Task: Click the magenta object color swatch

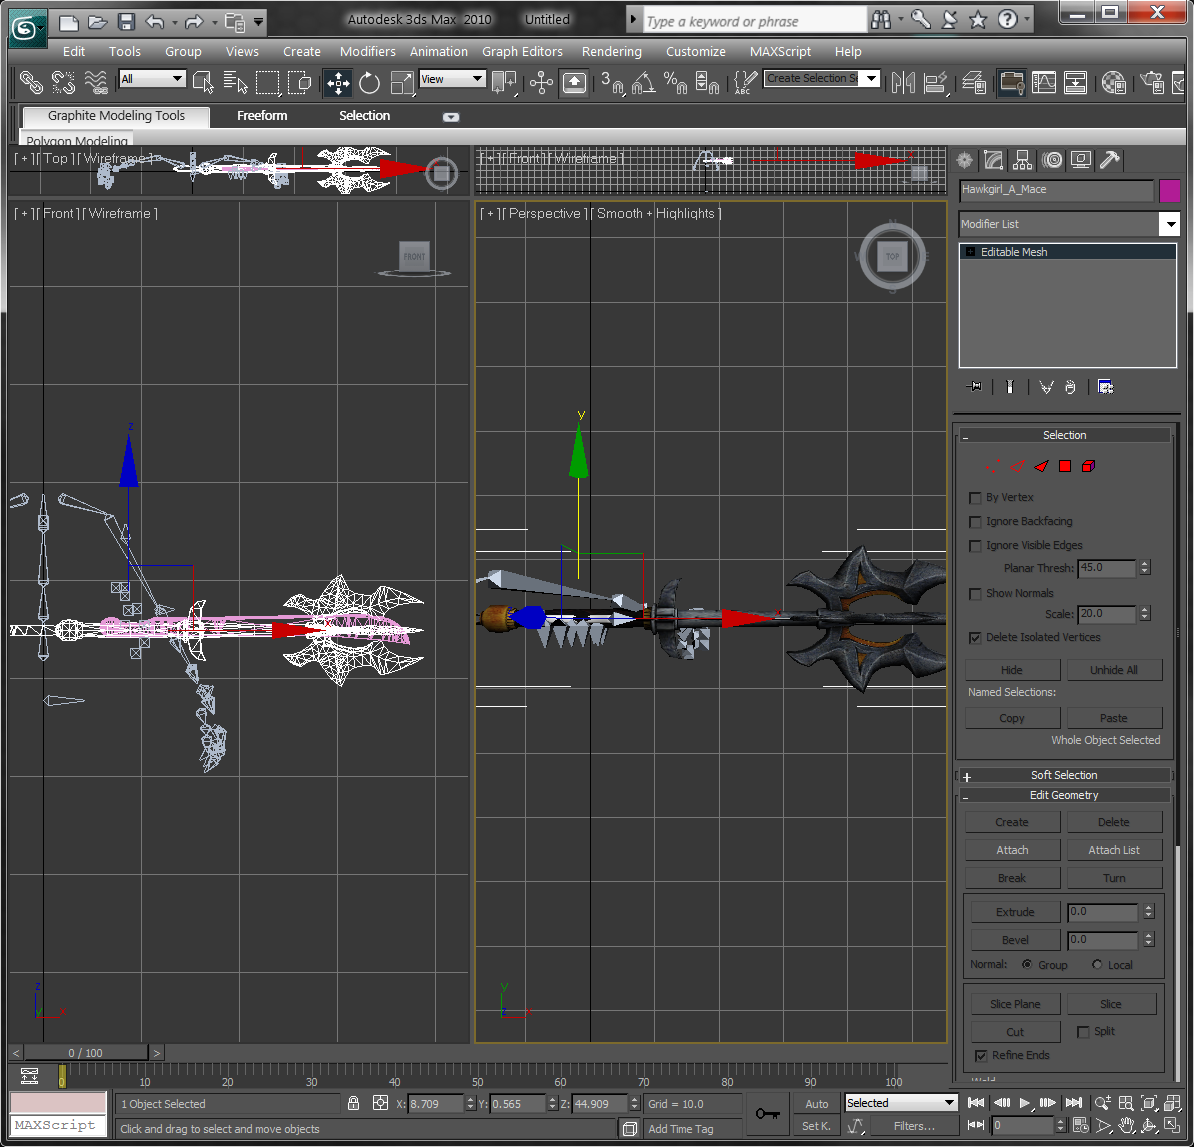Action: [x=1169, y=190]
